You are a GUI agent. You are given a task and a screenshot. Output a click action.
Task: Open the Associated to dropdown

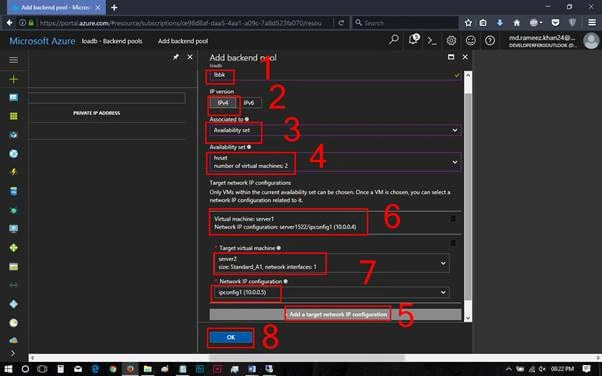tap(335, 130)
